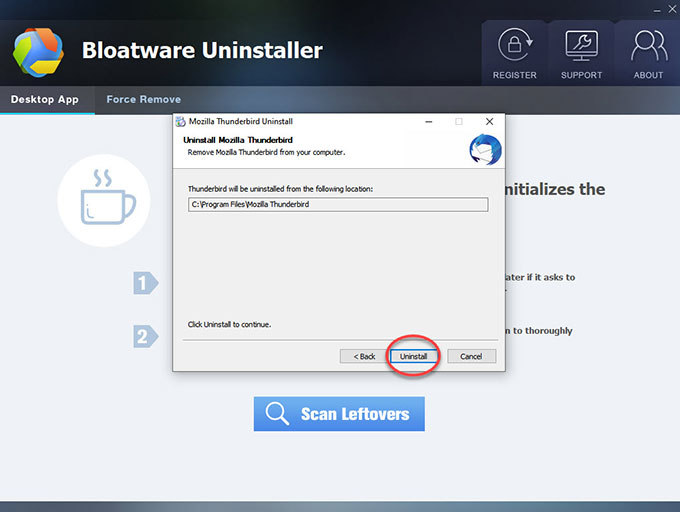Click the Scan Leftovers button
680x512 pixels.
tap(339, 414)
